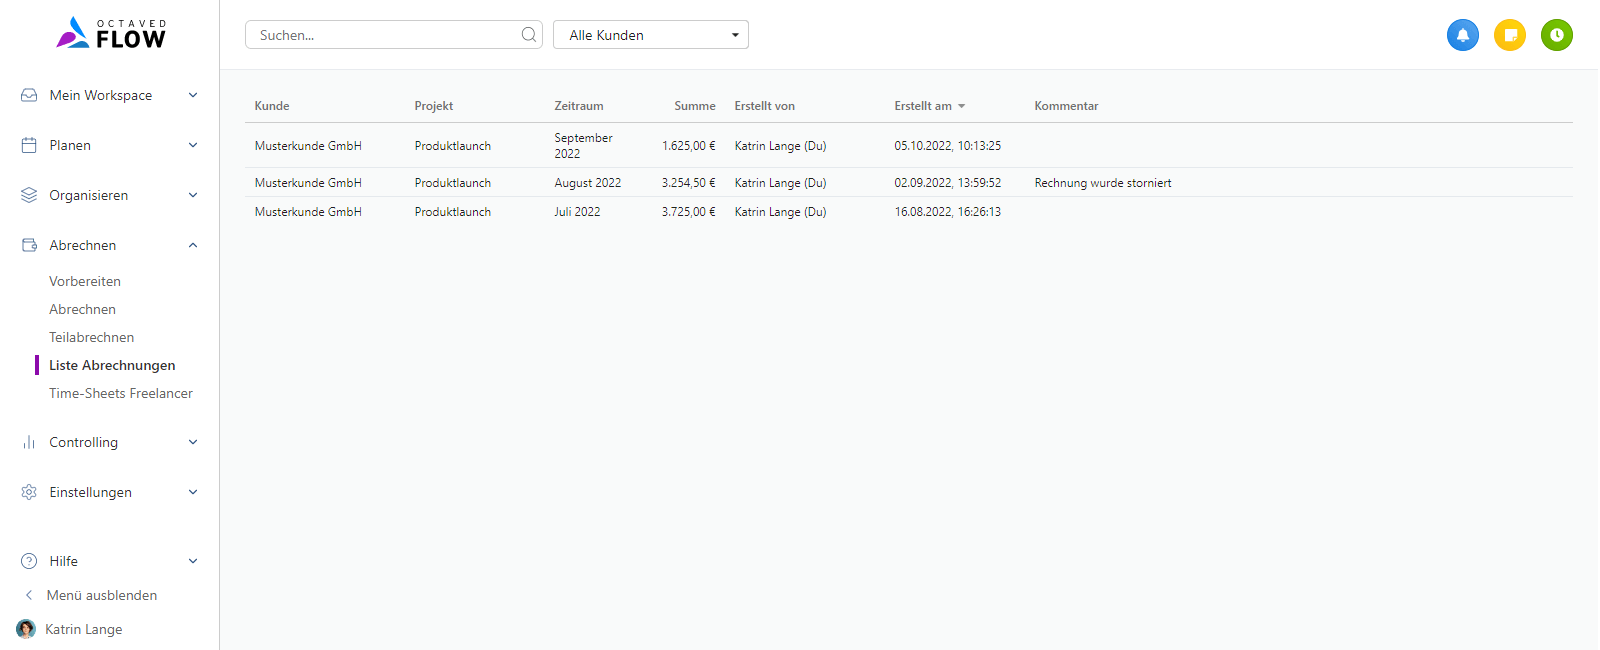This screenshot has height=650, width=1600.
Task: Click the search magnifier icon
Action: pyautogui.click(x=529, y=35)
